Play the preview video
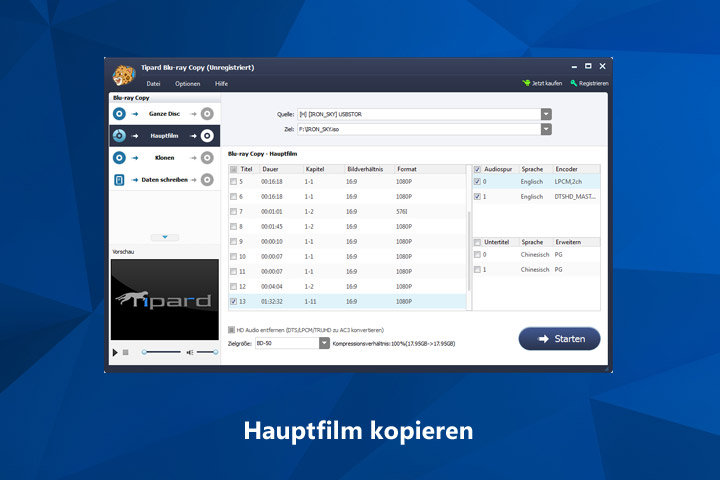The image size is (720, 480). (115, 352)
